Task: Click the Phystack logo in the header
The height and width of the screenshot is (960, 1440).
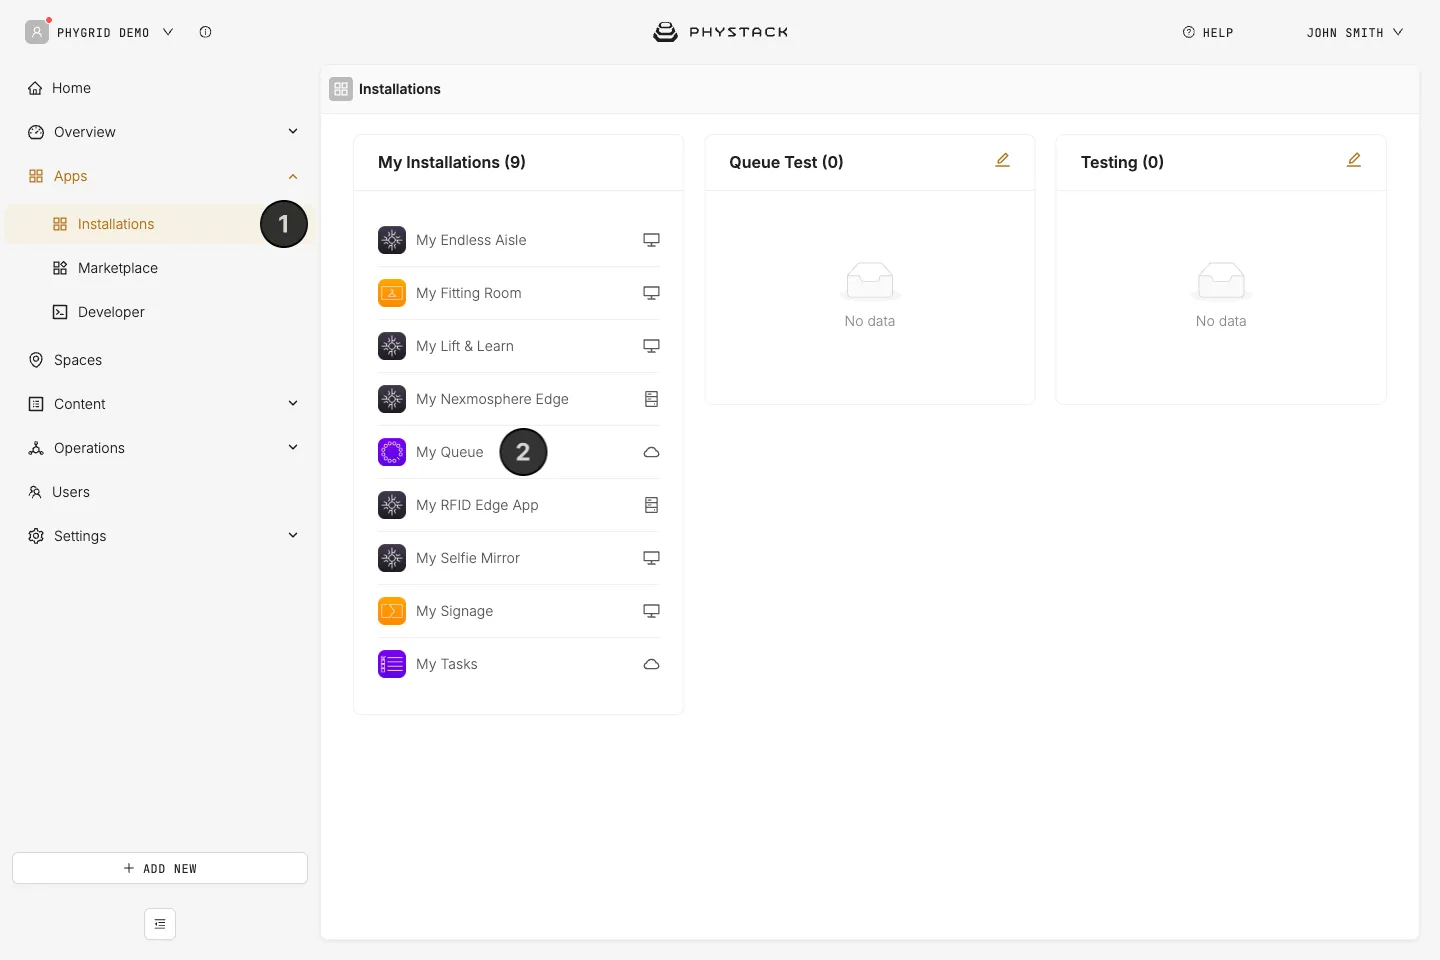Action: coord(720,32)
